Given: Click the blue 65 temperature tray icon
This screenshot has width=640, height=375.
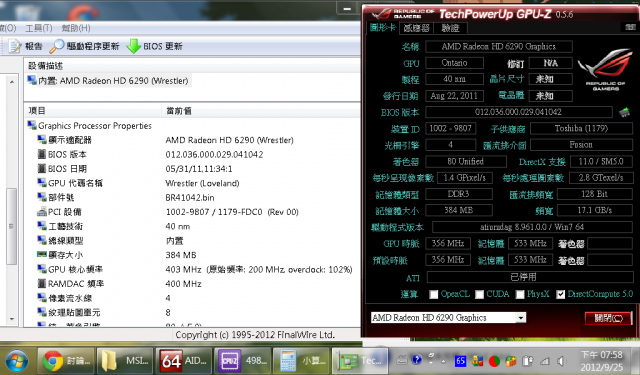Looking at the screenshot, I should [460, 361].
